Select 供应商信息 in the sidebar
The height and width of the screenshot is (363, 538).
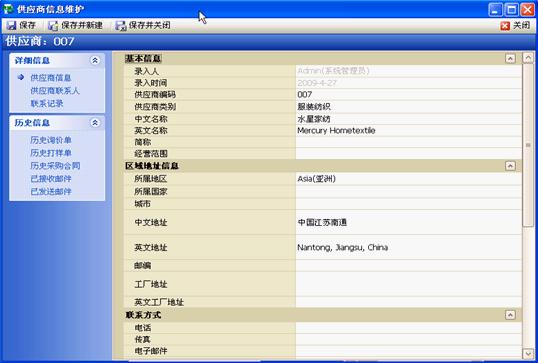[x=51, y=78]
